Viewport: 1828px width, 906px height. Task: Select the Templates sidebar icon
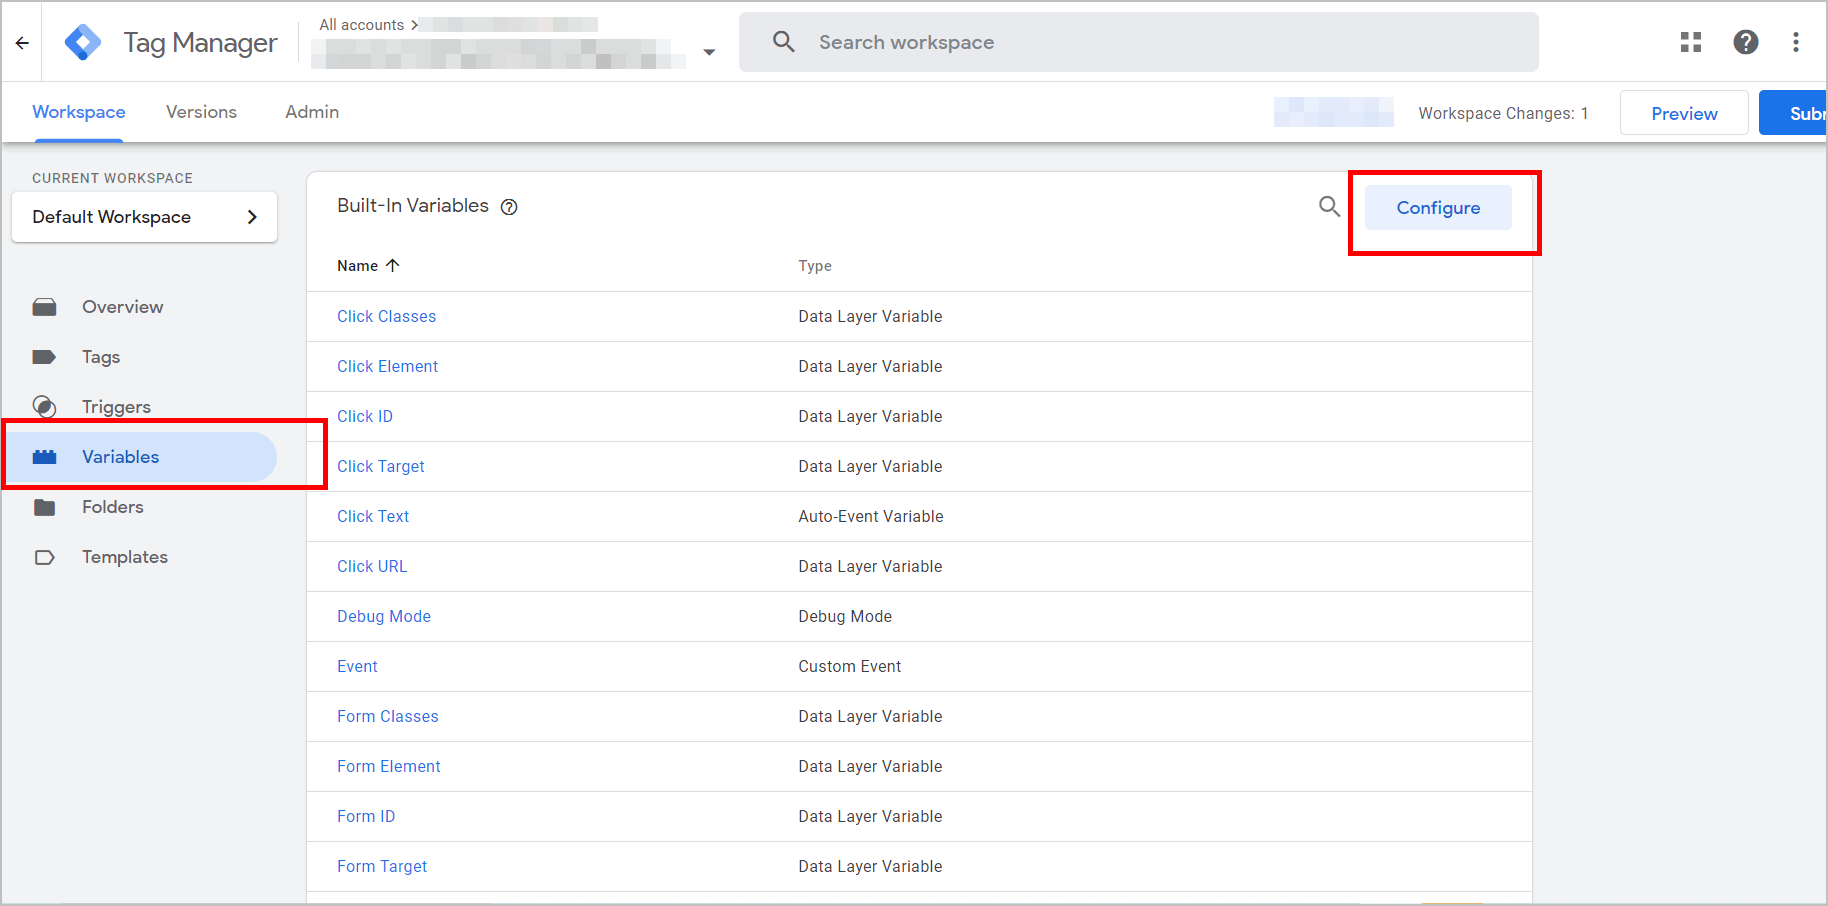coord(45,557)
